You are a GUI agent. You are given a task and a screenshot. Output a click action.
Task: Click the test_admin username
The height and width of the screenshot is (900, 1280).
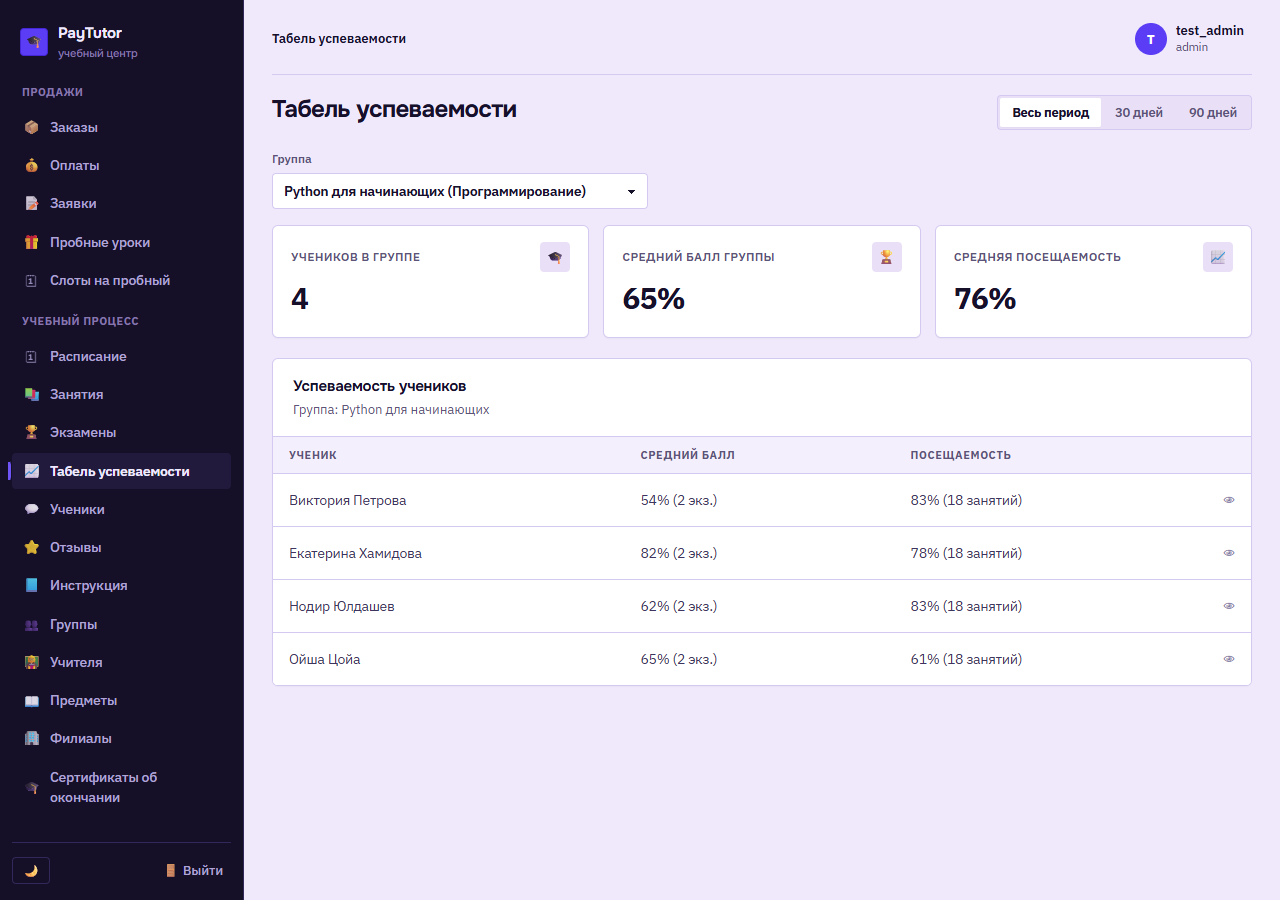(1210, 31)
